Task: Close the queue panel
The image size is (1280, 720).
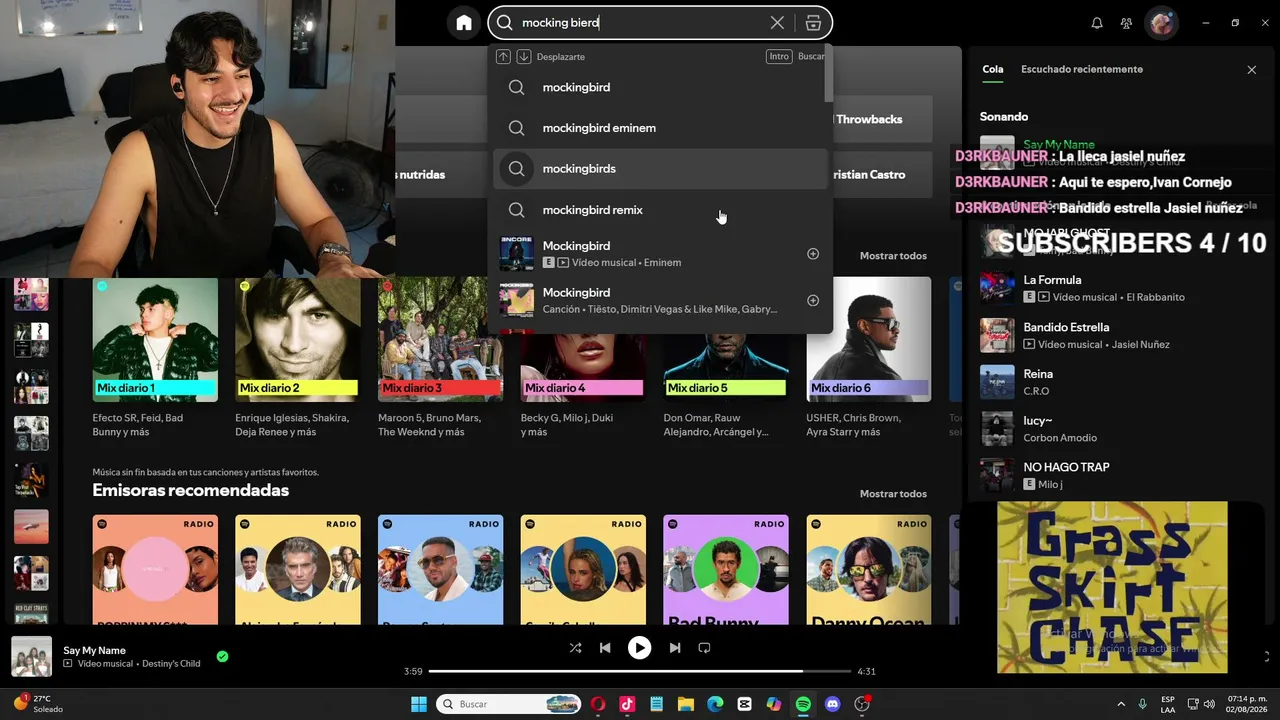Action: [x=1251, y=70]
